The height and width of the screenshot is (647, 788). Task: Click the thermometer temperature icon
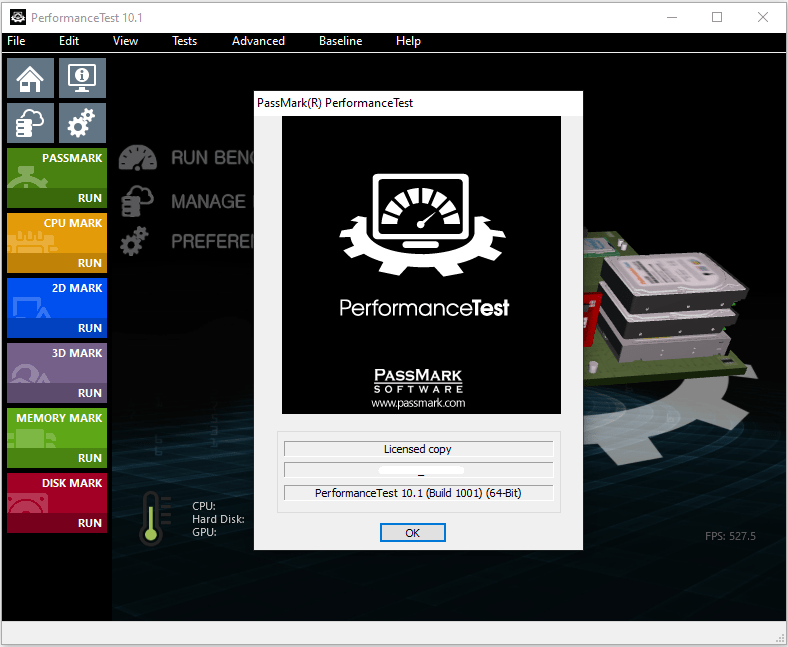[x=153, y=518]
